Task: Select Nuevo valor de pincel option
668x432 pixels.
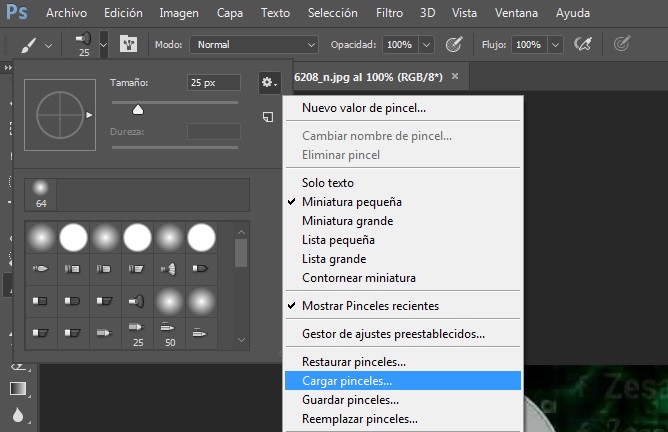Action: point(364,108)
